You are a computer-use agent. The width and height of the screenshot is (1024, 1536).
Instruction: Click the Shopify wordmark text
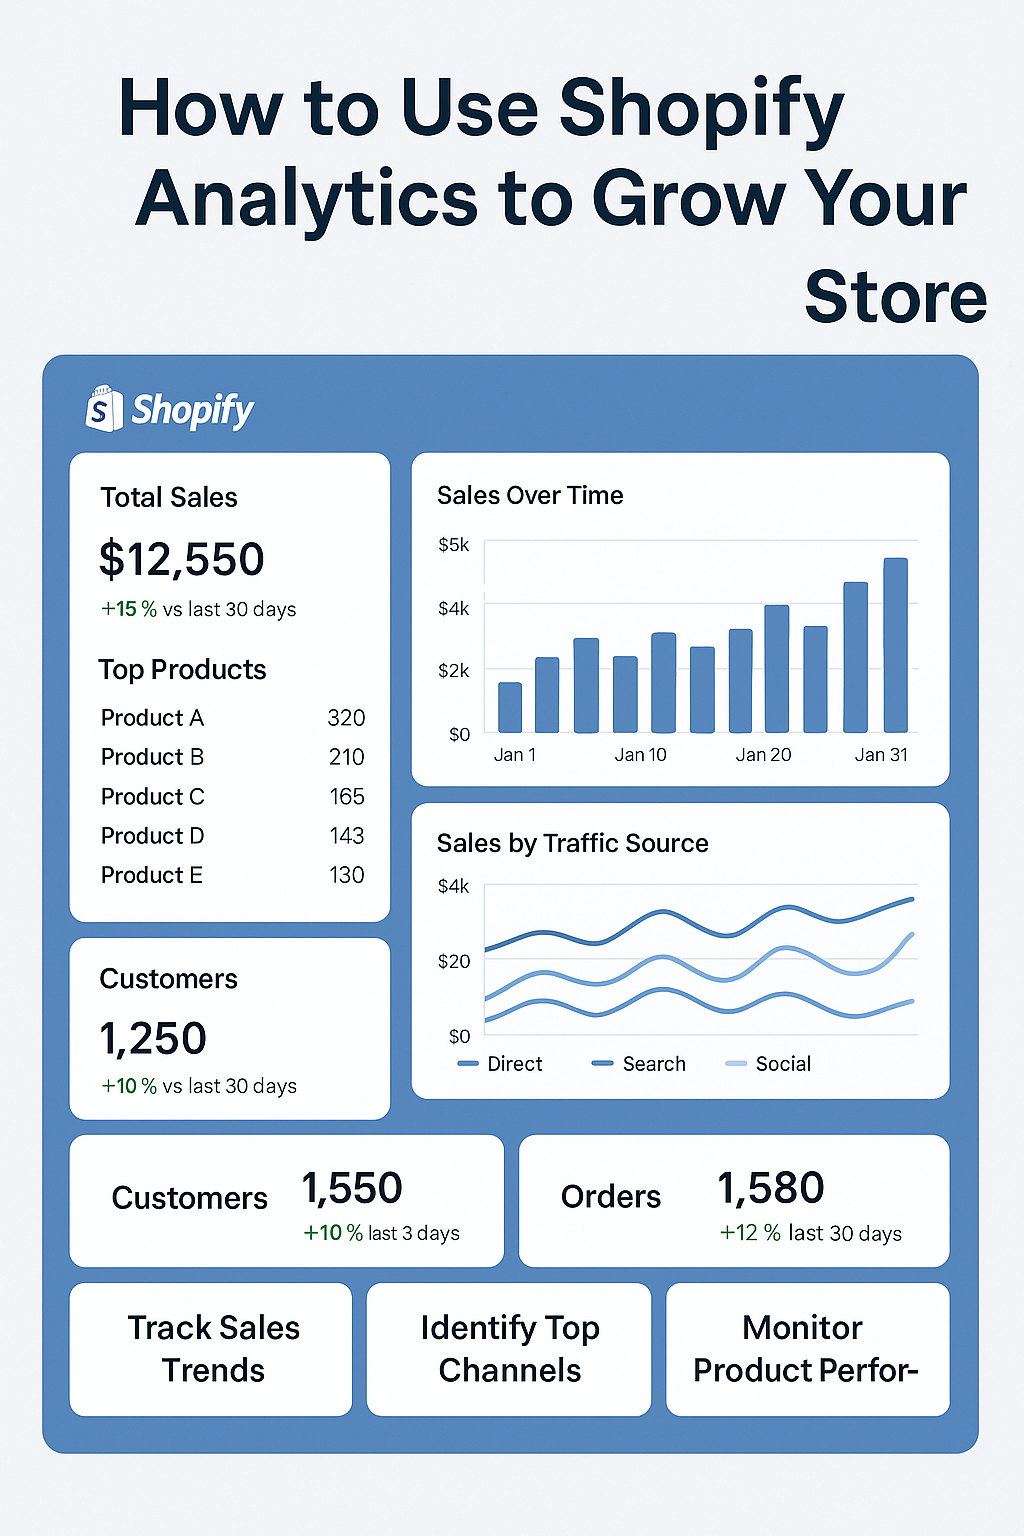pyautogui.click(x=193, y=410)
